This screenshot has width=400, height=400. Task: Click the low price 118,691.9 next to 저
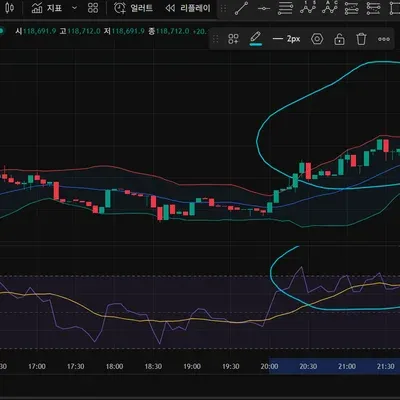(128, 31)
